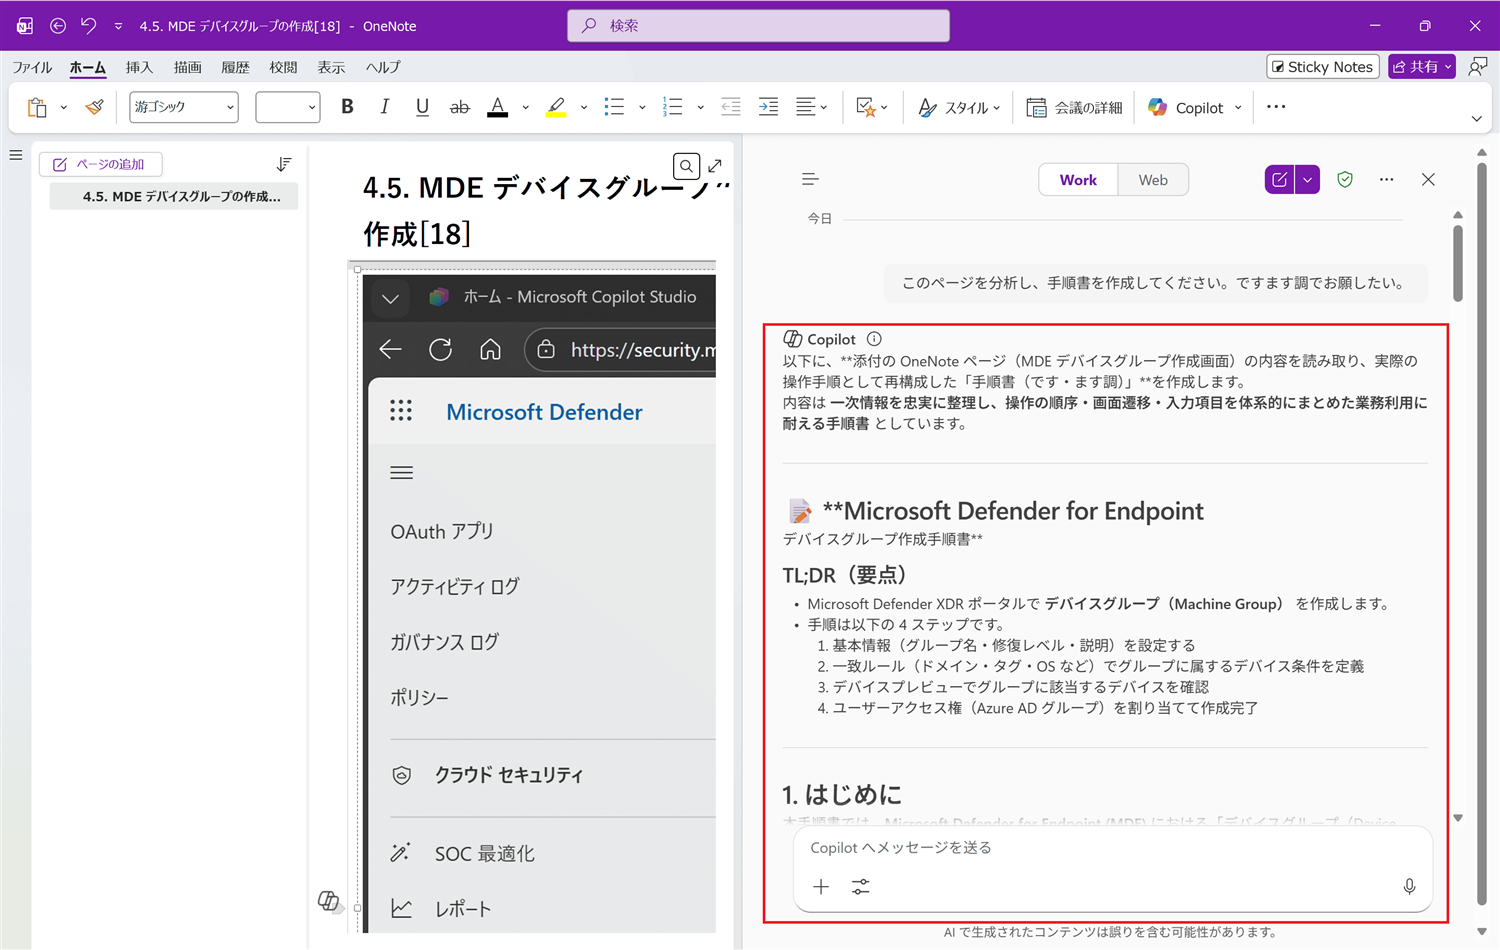The height and width of the screenshot is (950, 1500).
Task: Open the To Do tag checkbox dropdown
Action: coord(871,107)
